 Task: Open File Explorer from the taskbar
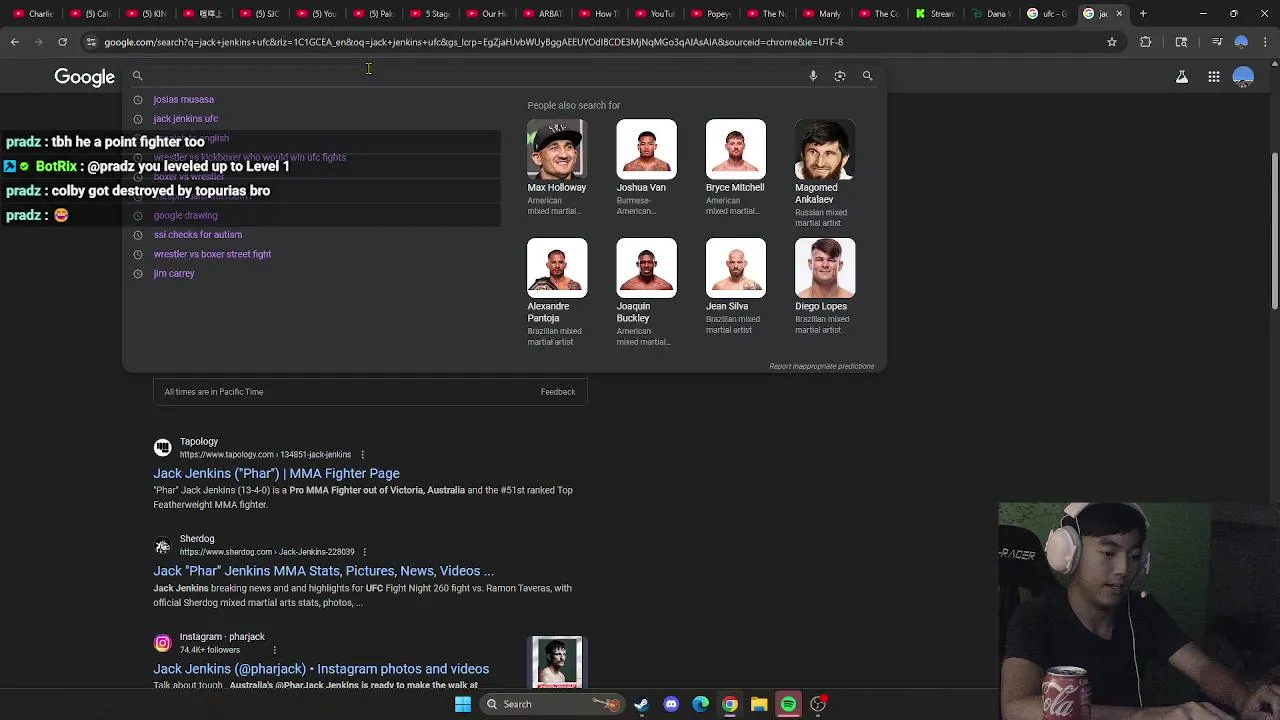[x=759, y=704]
